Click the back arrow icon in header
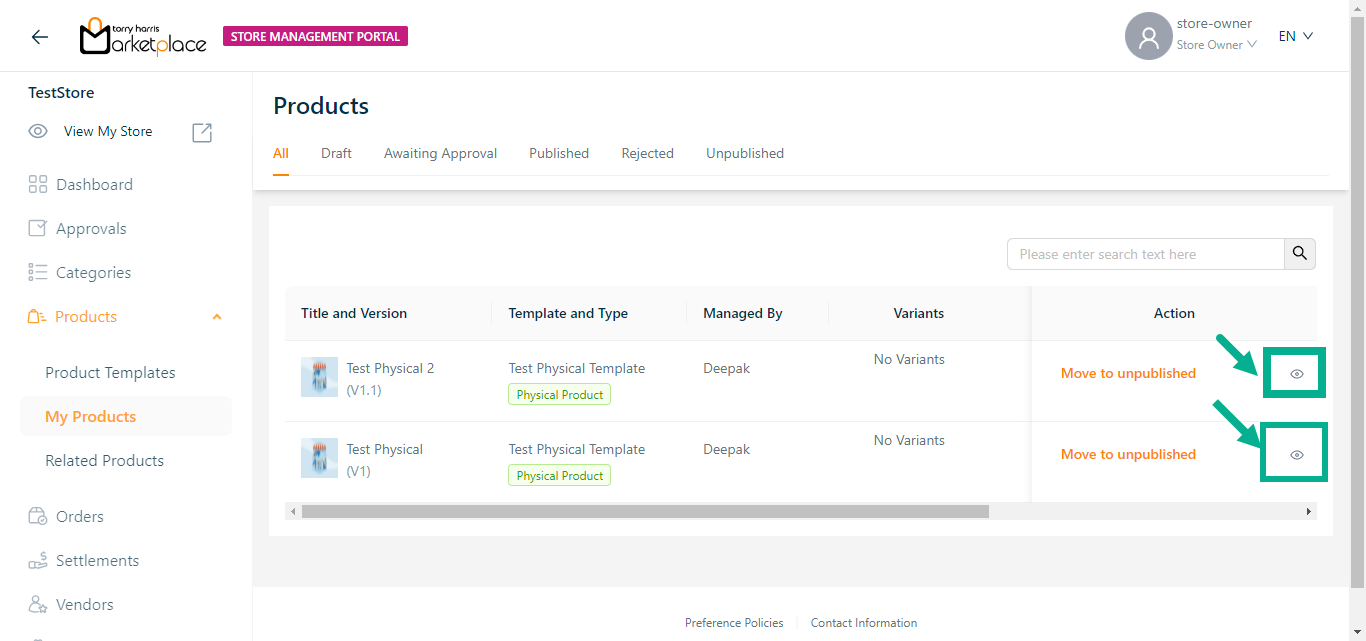 39,37
